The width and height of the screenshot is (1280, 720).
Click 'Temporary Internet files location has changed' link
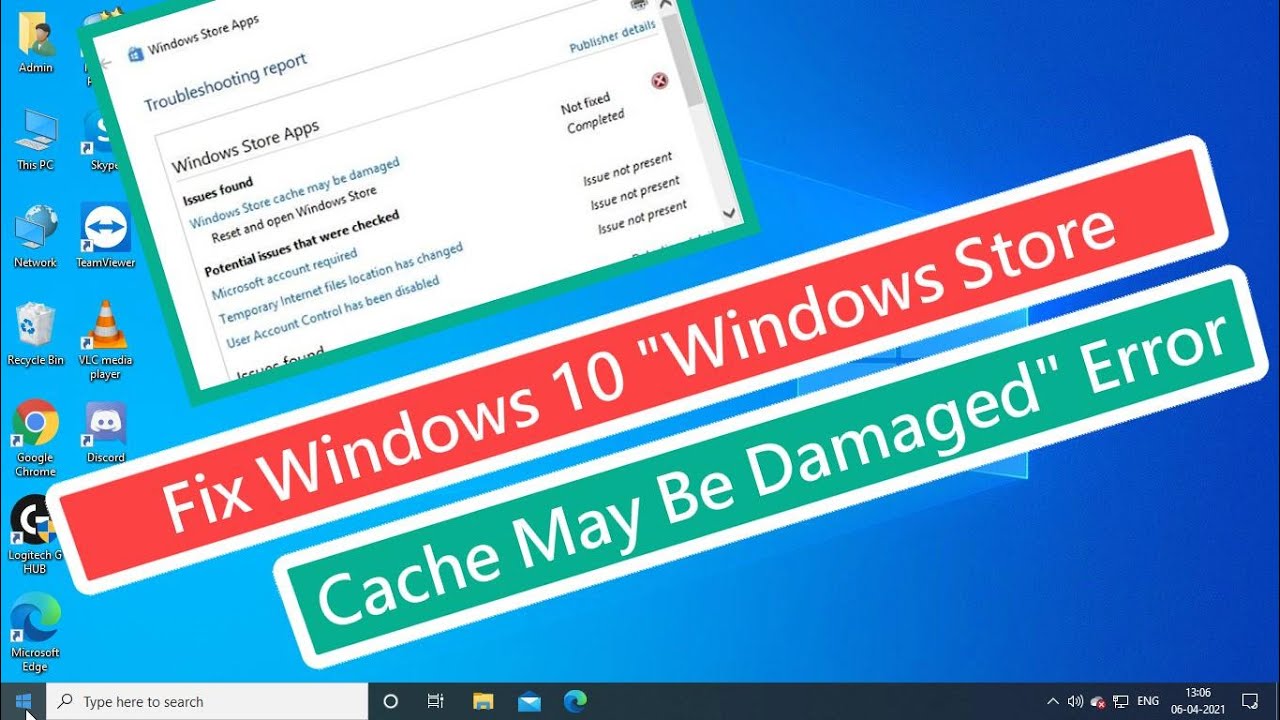[341, 283]
